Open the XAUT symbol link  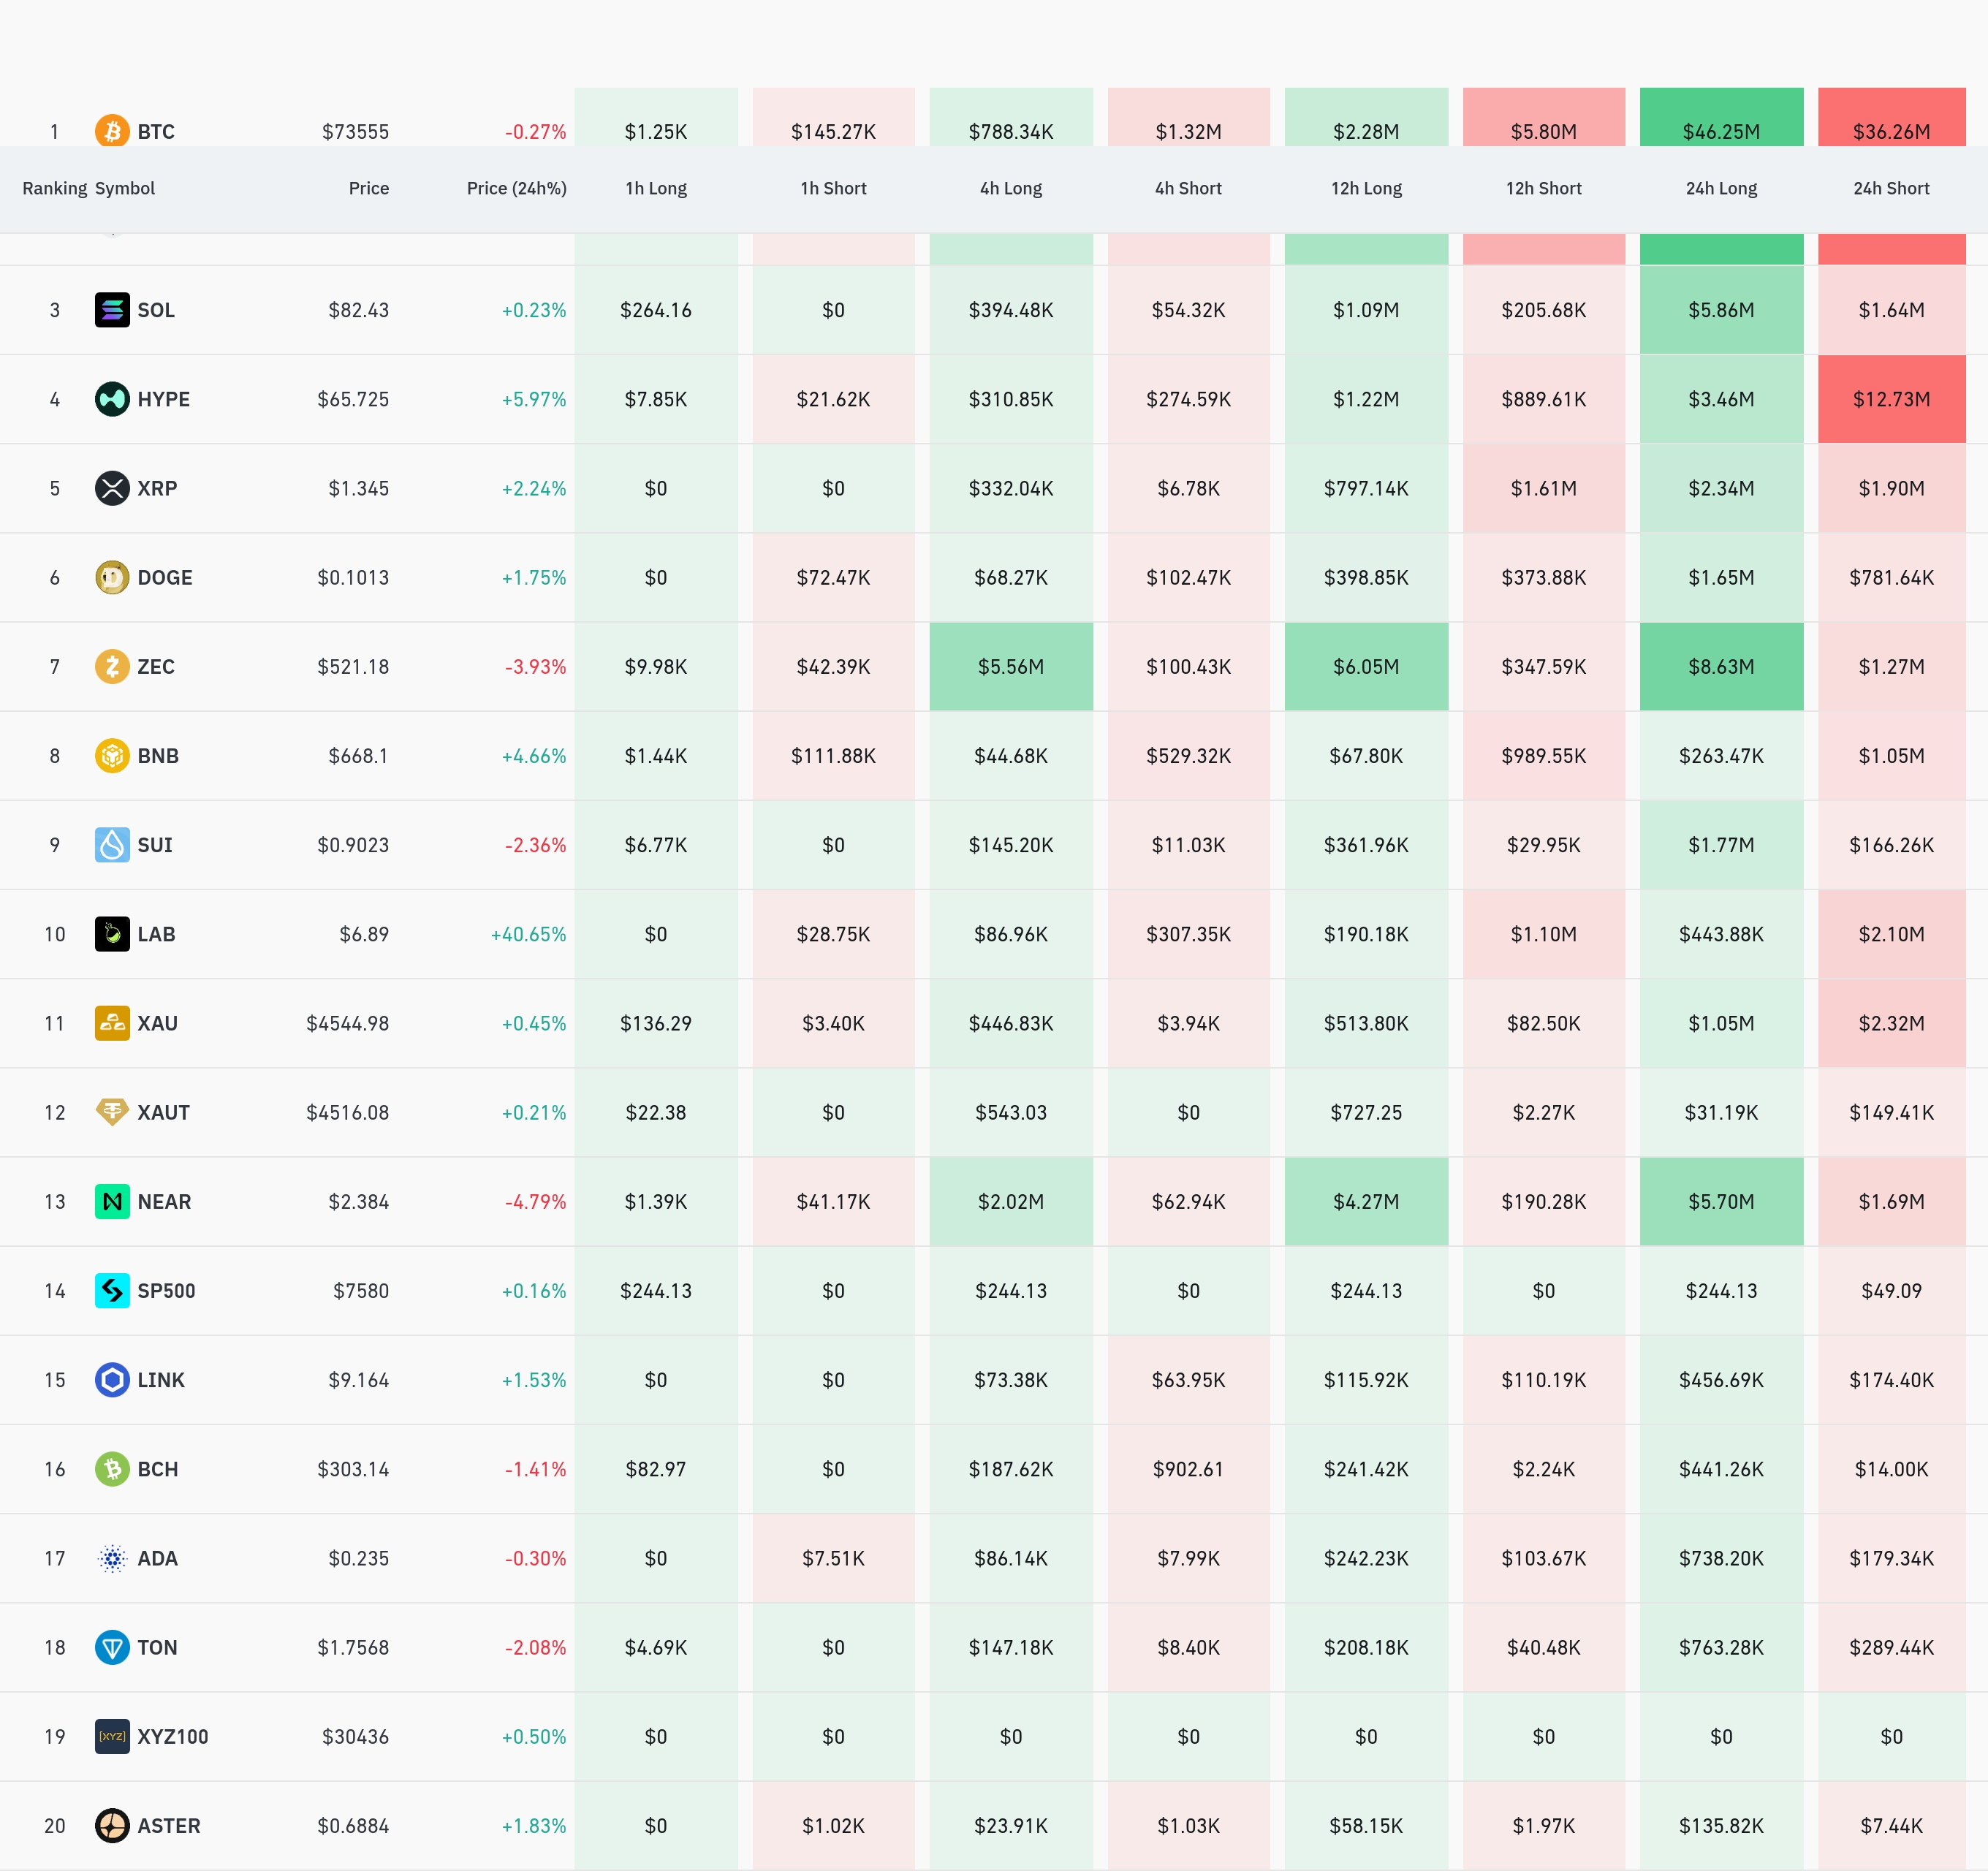tap(163, 1112)
